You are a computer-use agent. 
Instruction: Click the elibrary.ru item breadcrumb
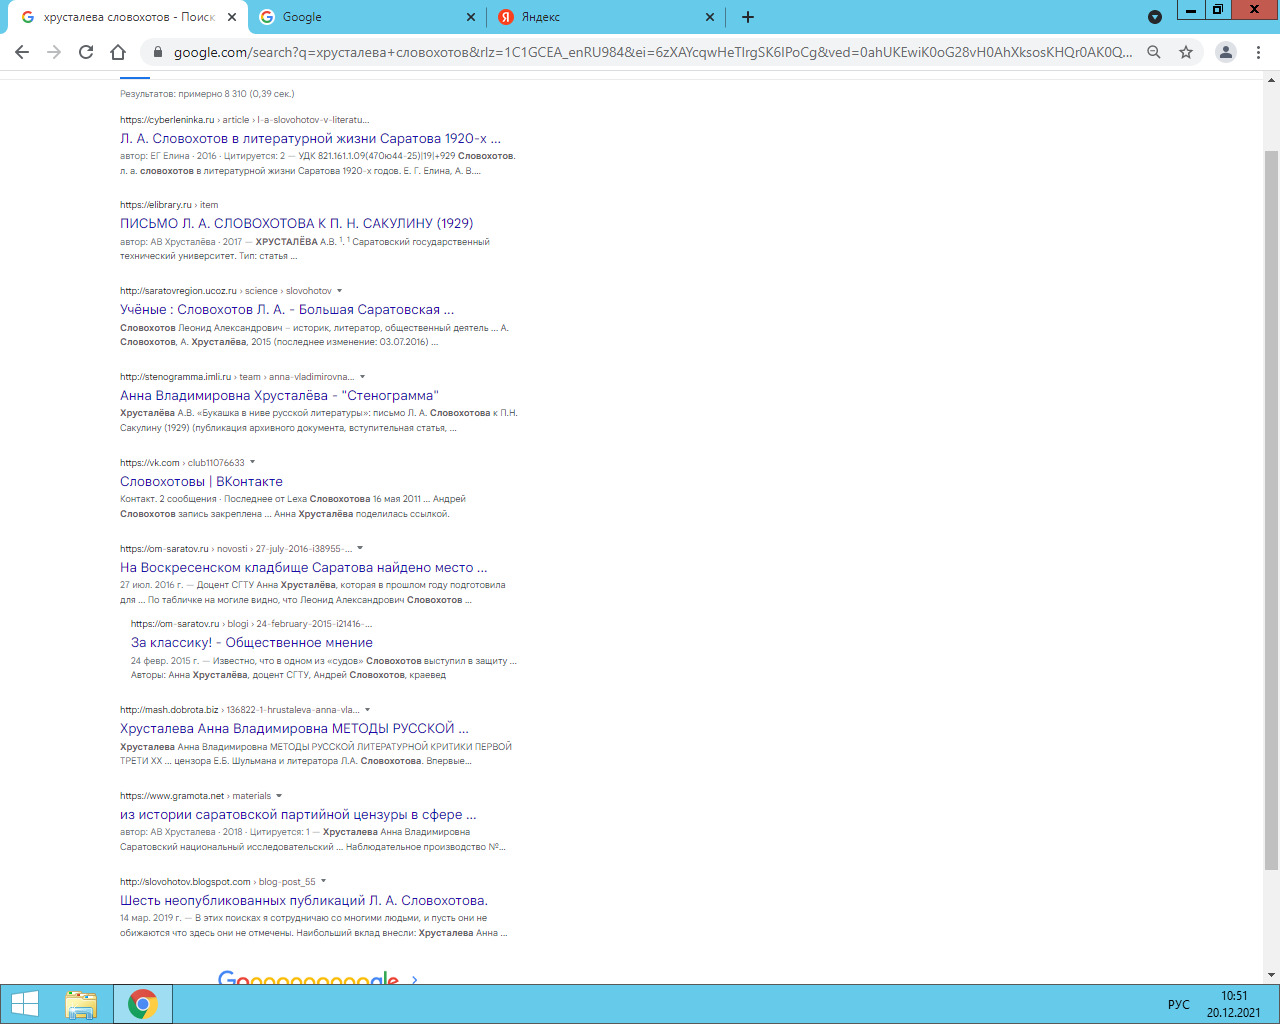169,205
